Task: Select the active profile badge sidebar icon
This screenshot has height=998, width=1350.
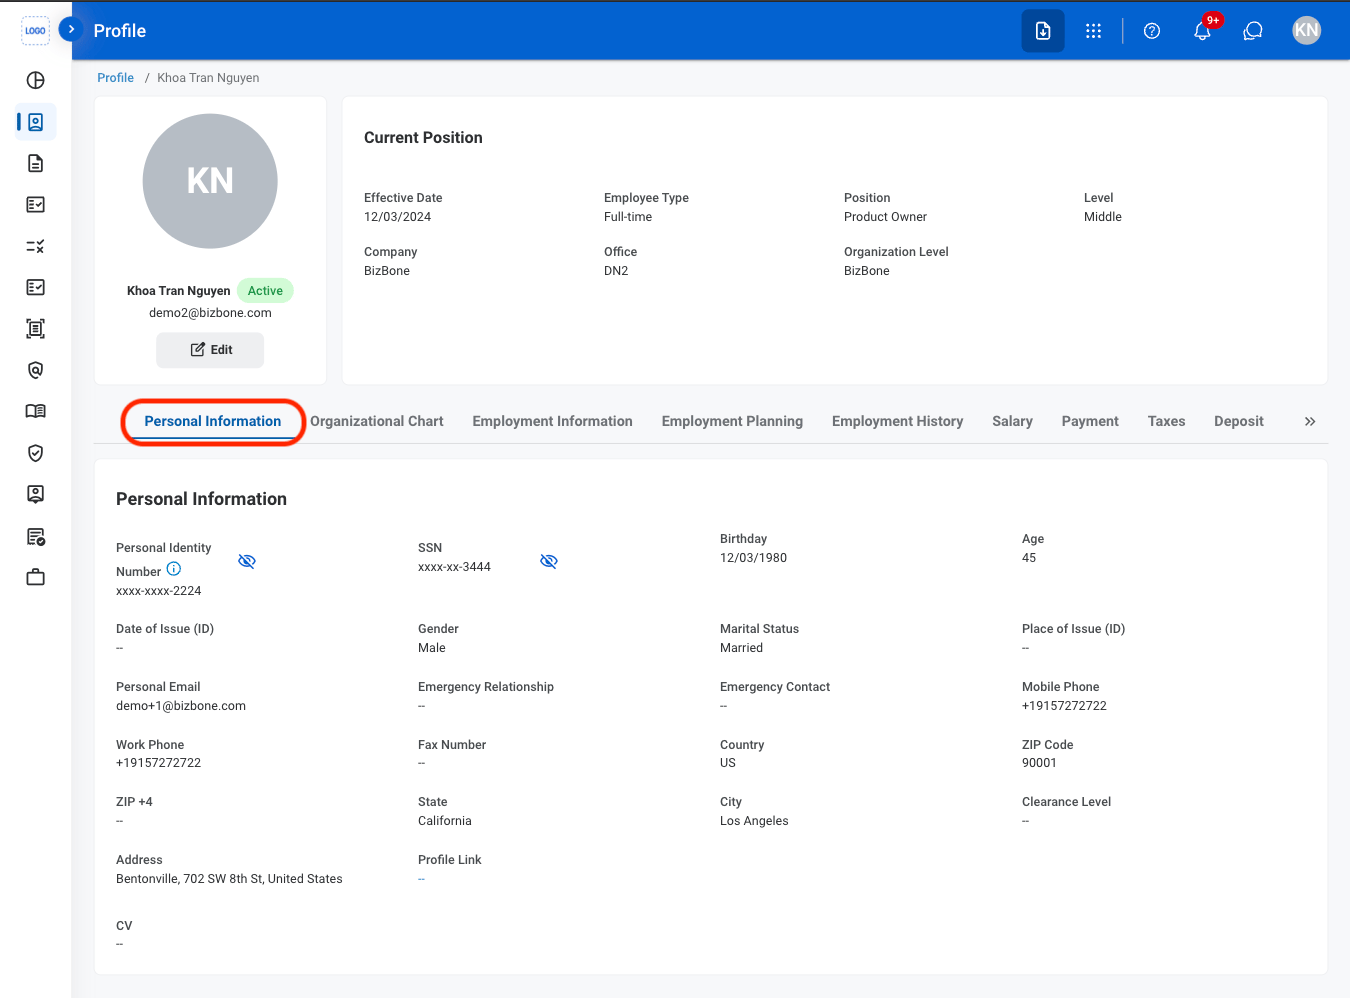Action: coord(36,122)
